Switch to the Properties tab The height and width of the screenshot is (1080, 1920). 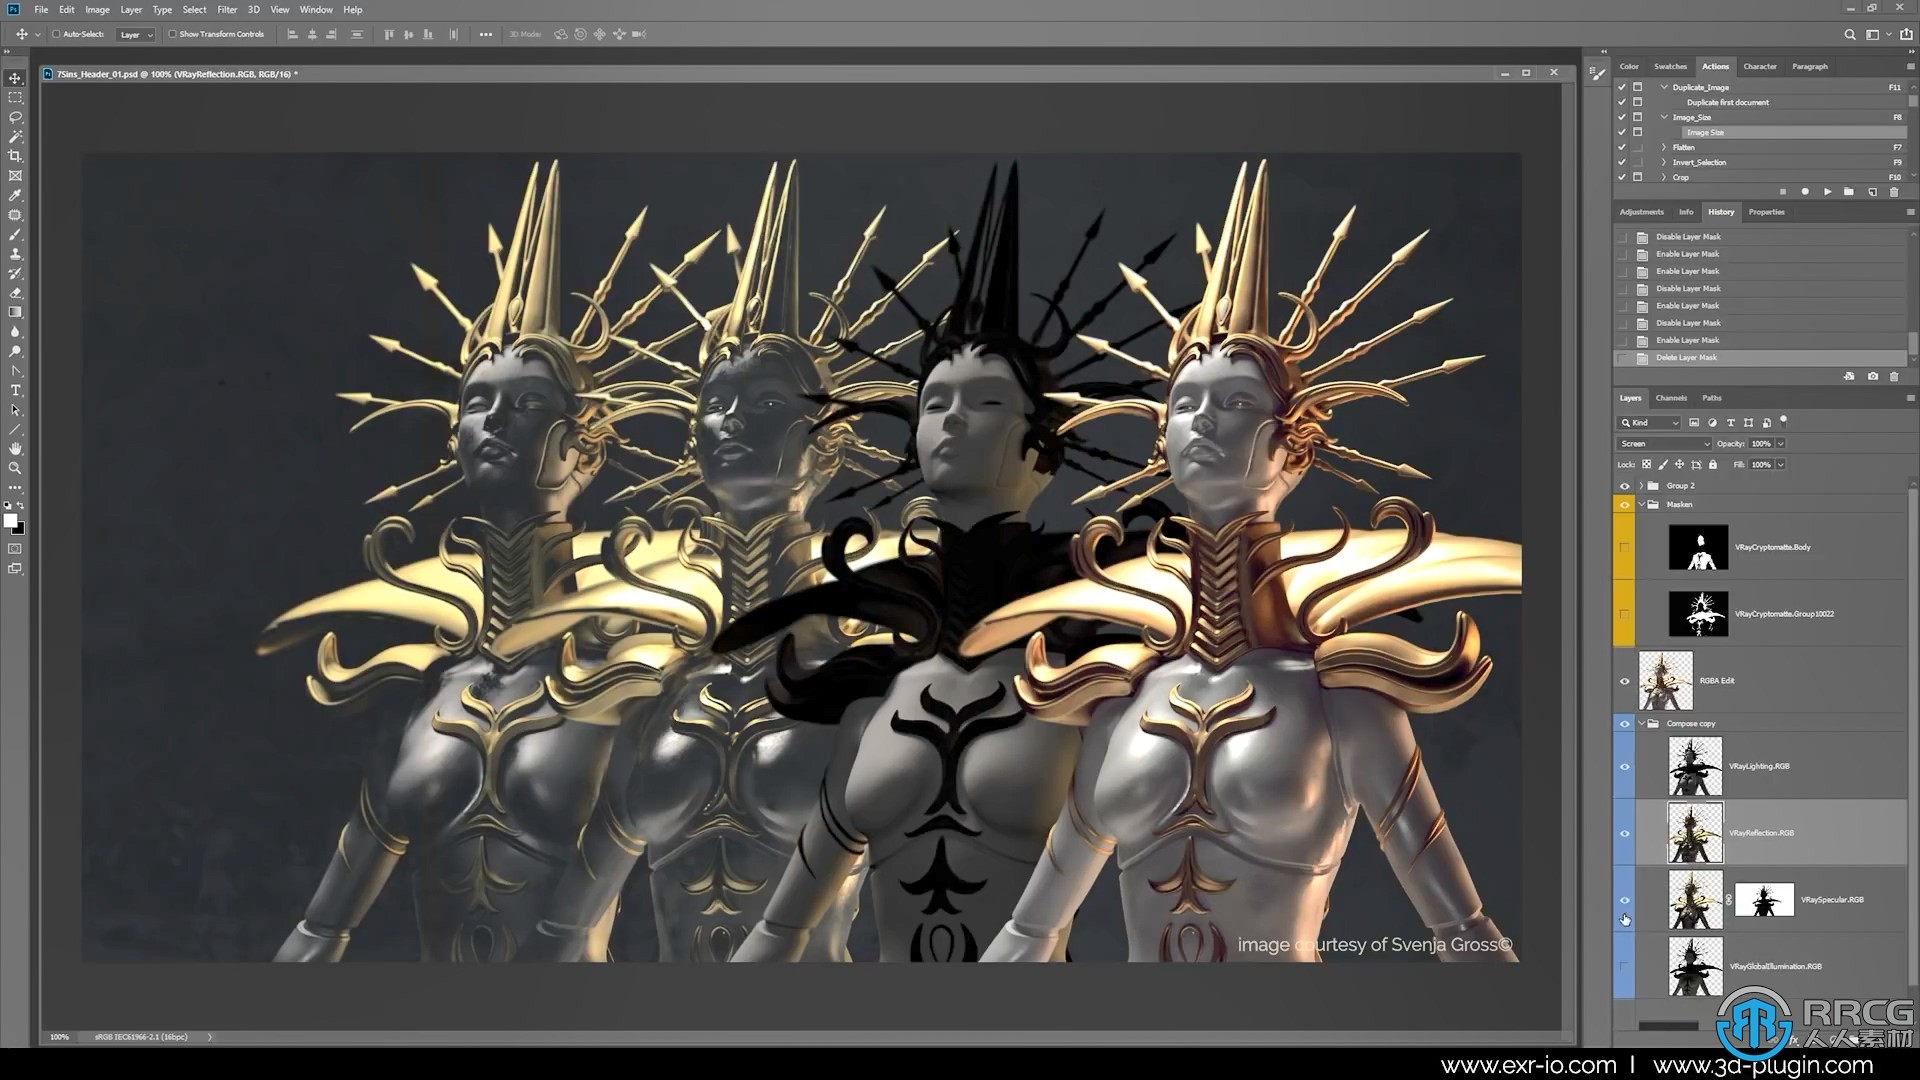coord(1766,211)
